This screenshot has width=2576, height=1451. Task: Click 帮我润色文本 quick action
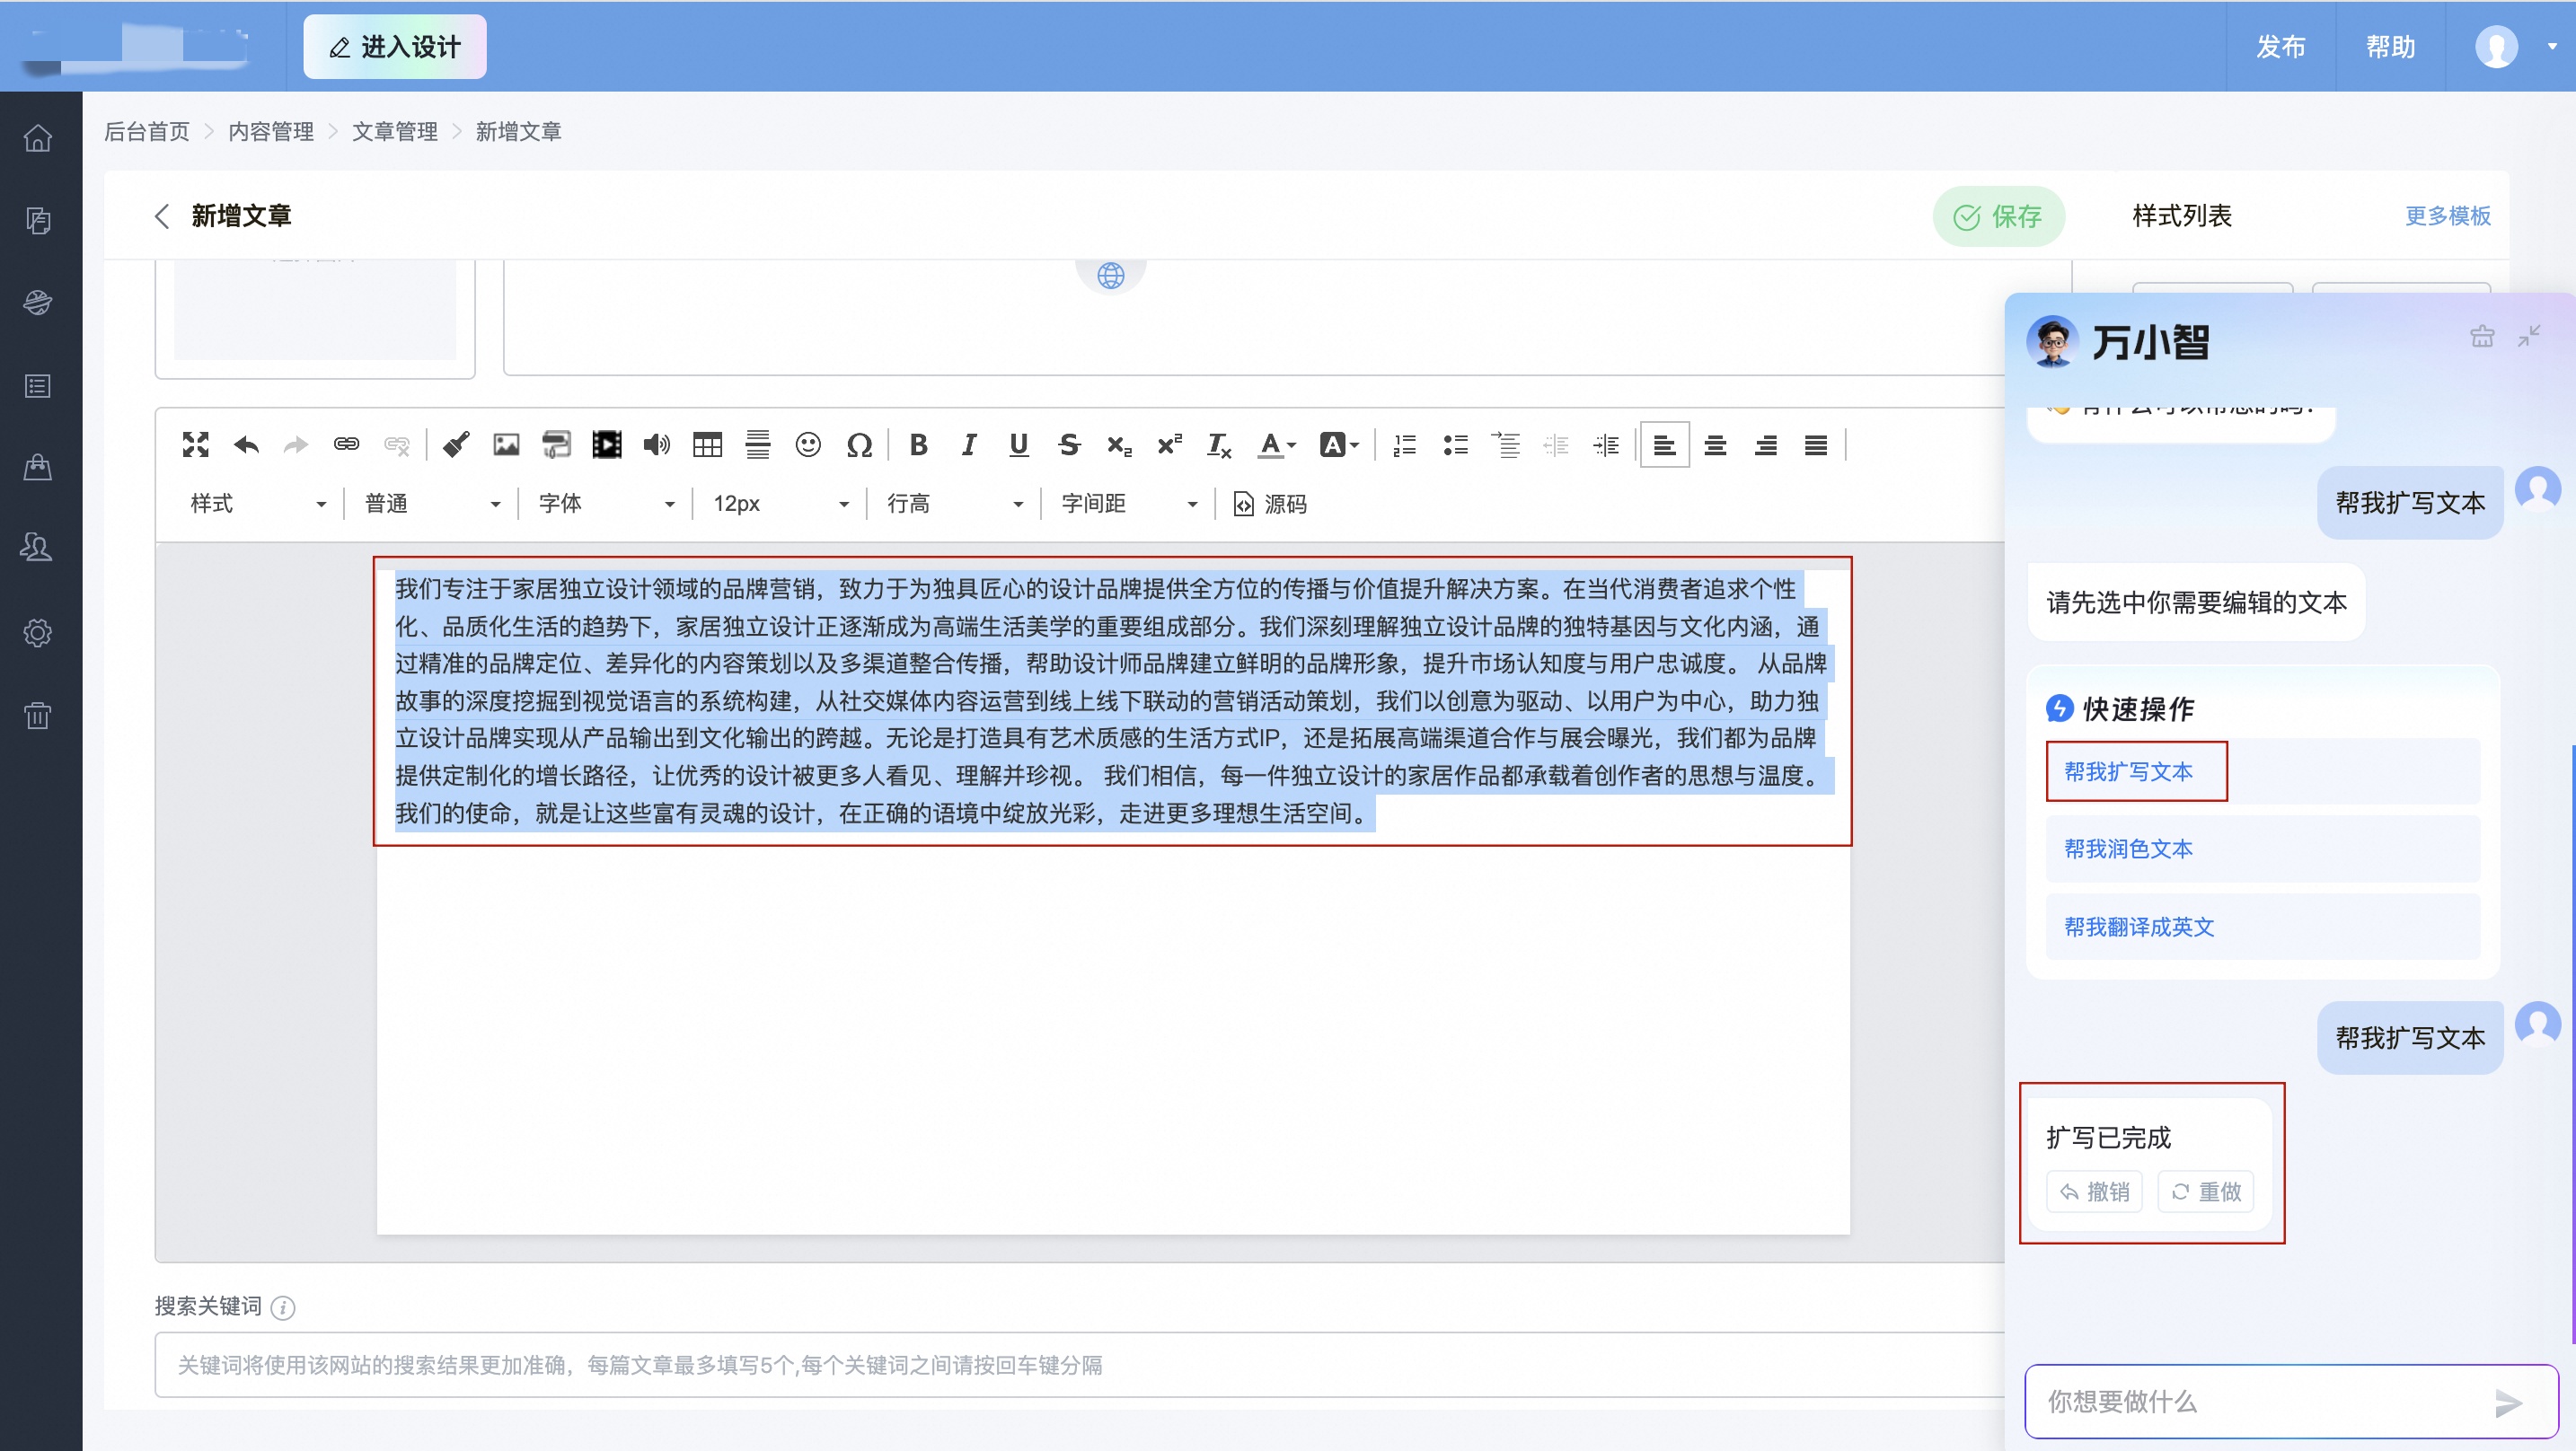click(x=2128, y=849)
